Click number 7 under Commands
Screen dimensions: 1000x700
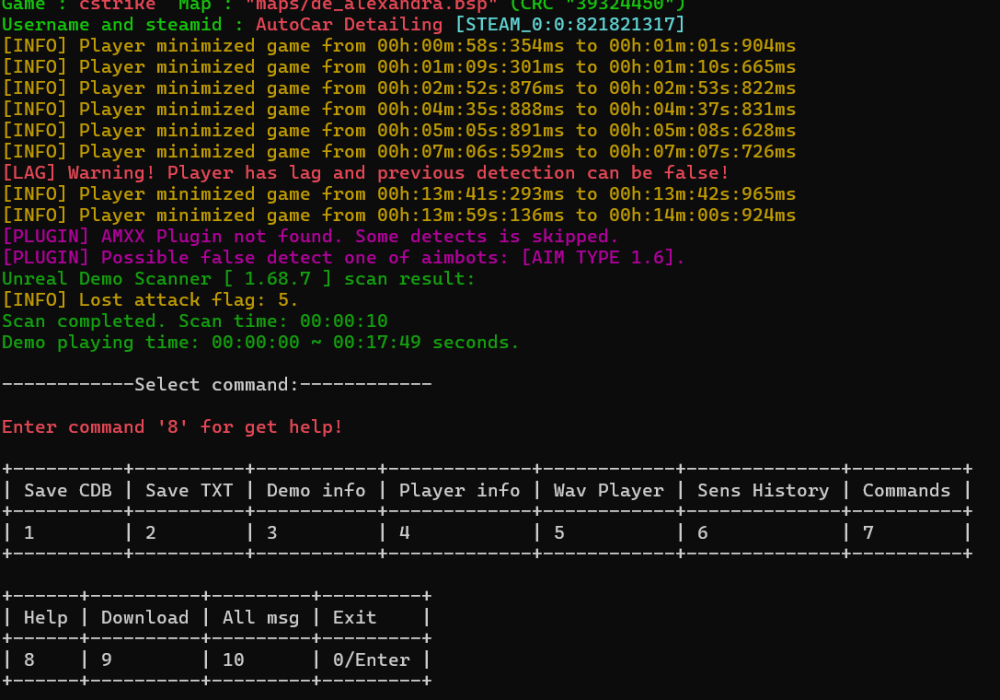point(868,532)
